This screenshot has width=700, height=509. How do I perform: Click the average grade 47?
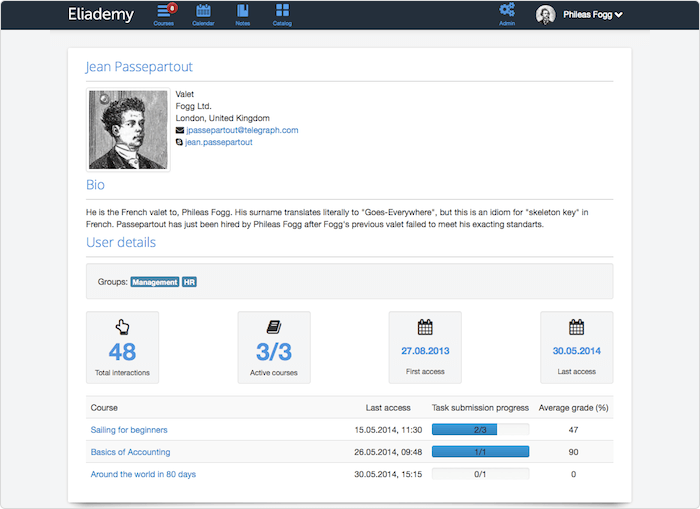pos(573,430)
